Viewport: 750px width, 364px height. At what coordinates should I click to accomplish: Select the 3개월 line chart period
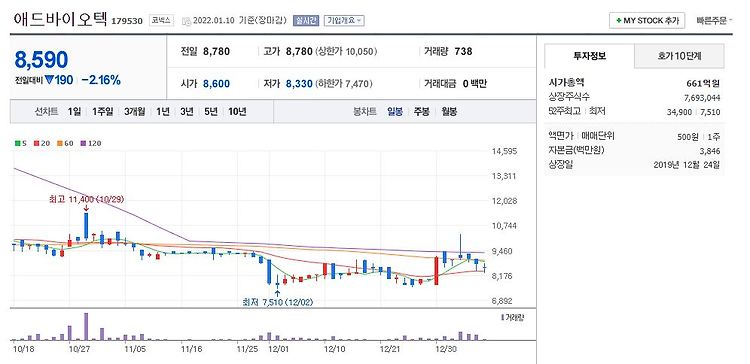point(134,112)
